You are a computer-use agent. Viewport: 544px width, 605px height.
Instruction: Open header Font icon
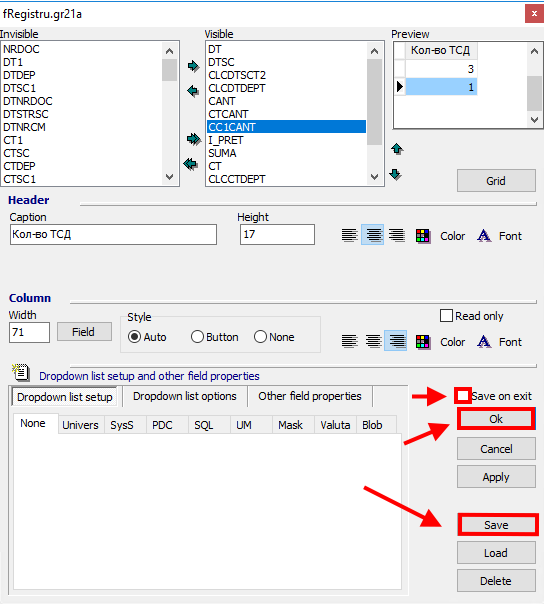point(484,236)
